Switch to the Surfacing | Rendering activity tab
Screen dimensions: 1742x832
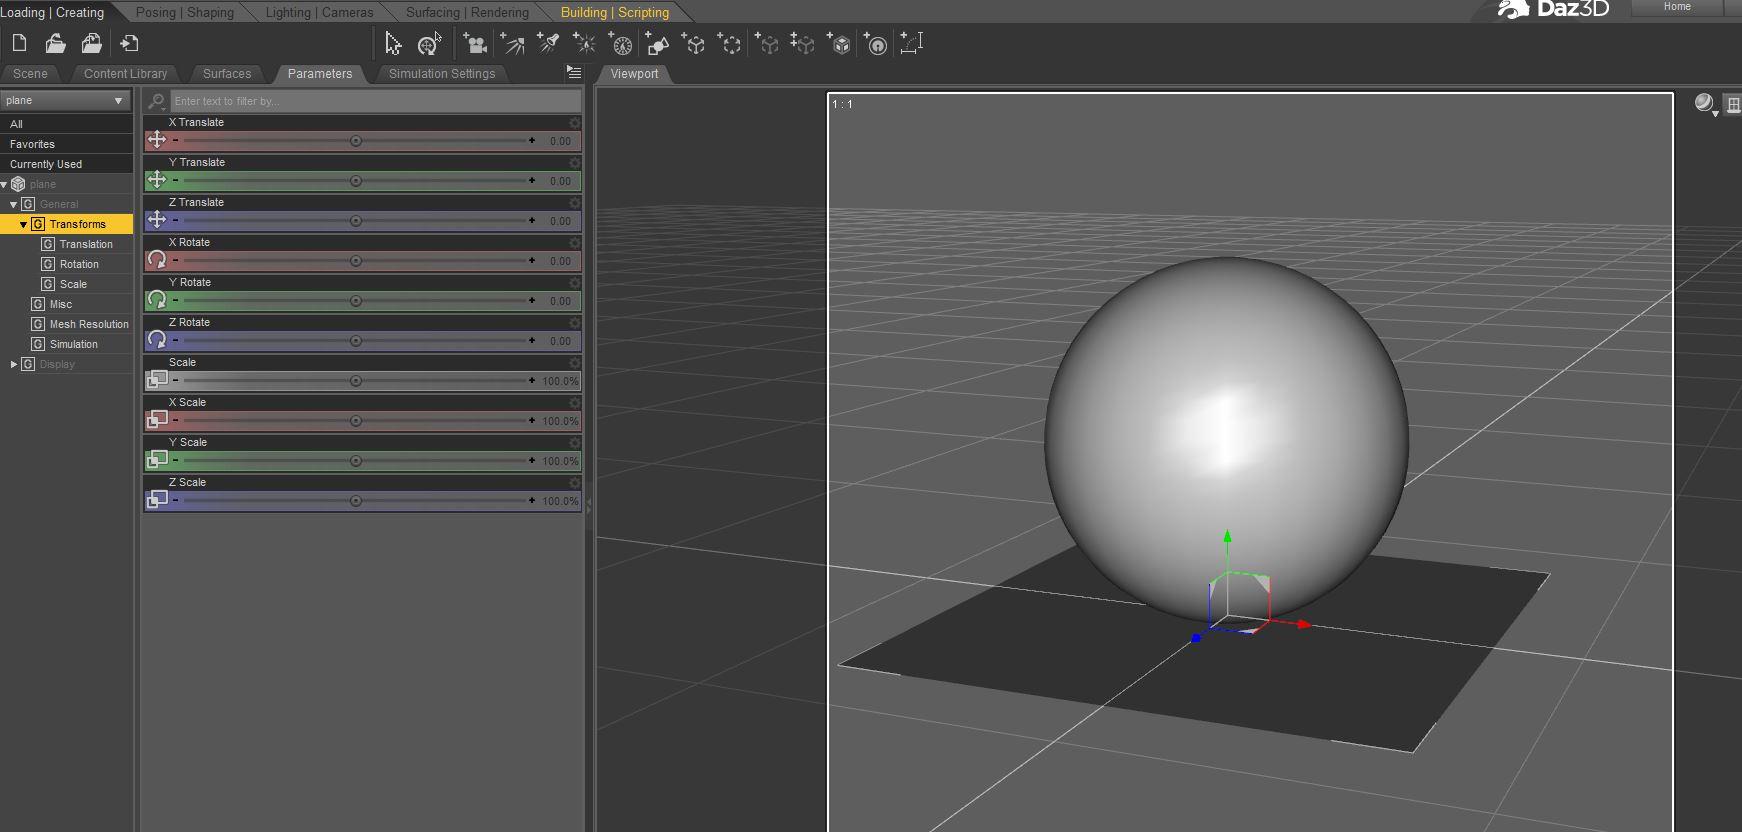point(467,12)
